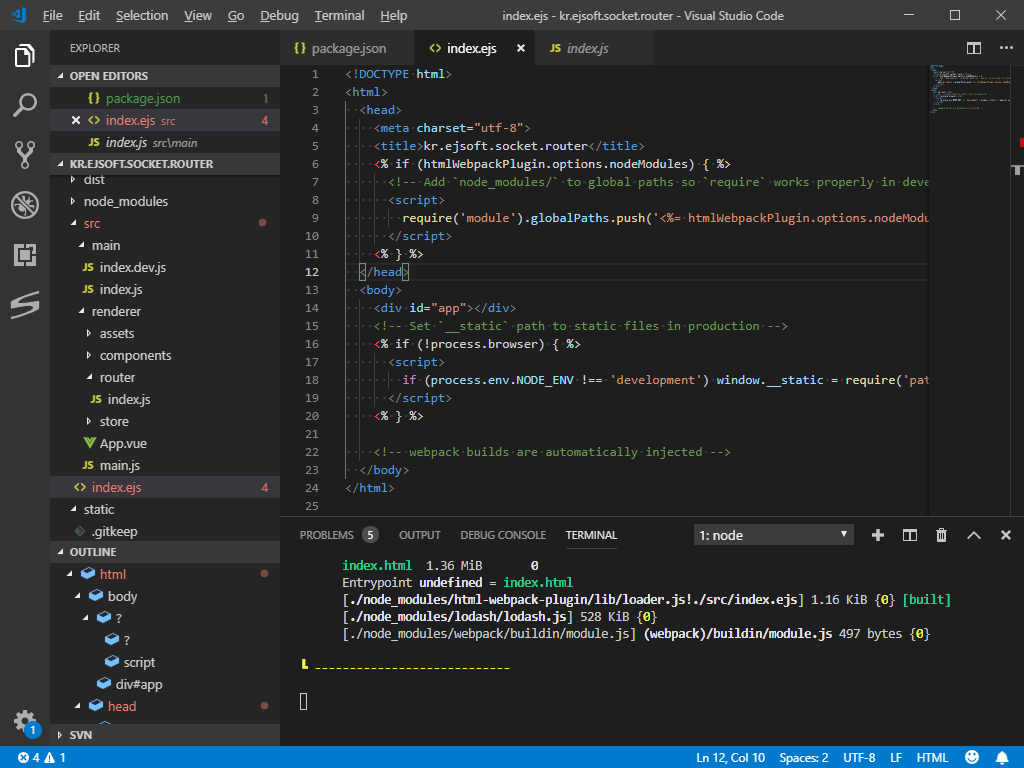This screenshot has height=768, width=1024.
Task: Switch to the Output panel tab
Action: pyautogui.click(x=419, y=536)
